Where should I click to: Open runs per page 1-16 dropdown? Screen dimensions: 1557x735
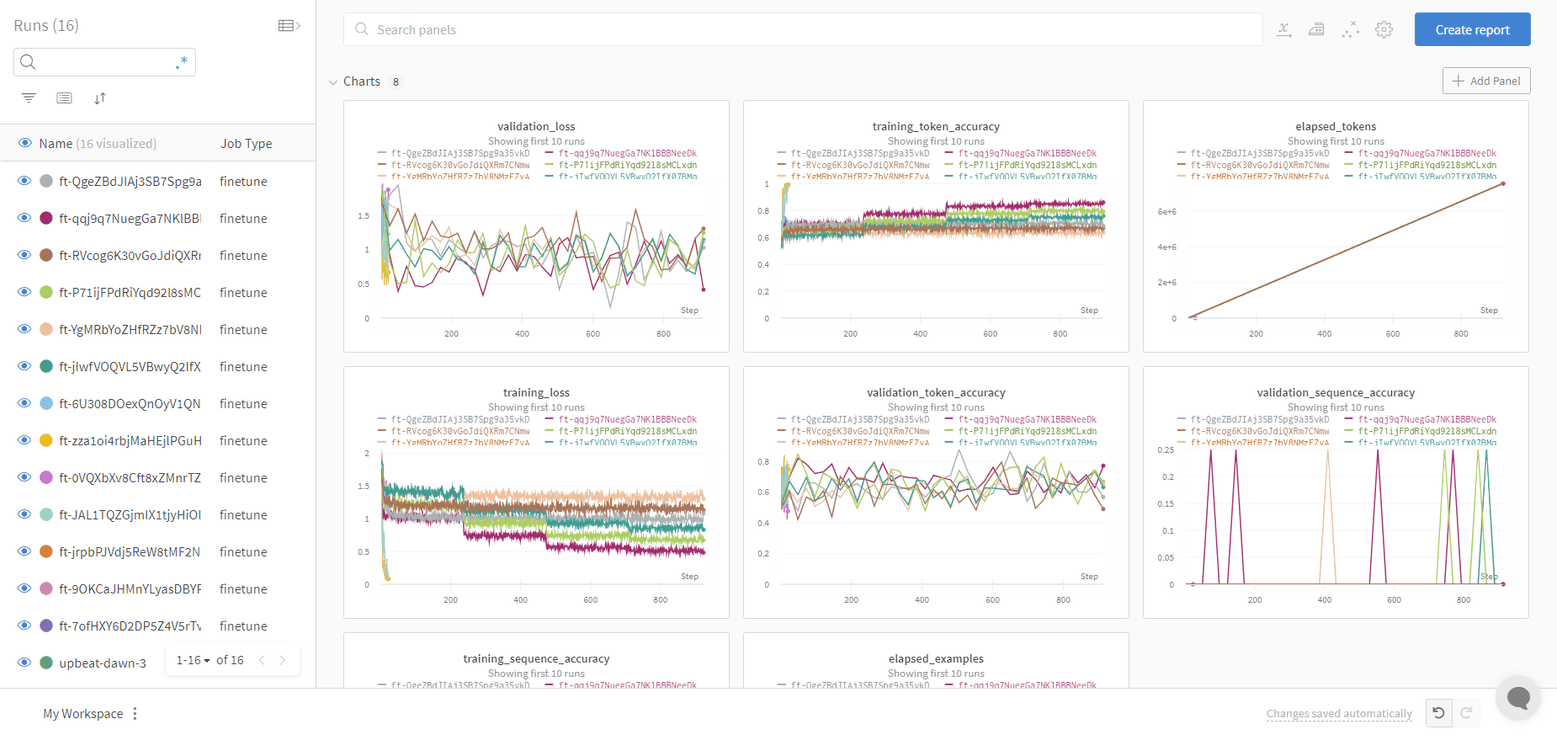click(193, 660)
